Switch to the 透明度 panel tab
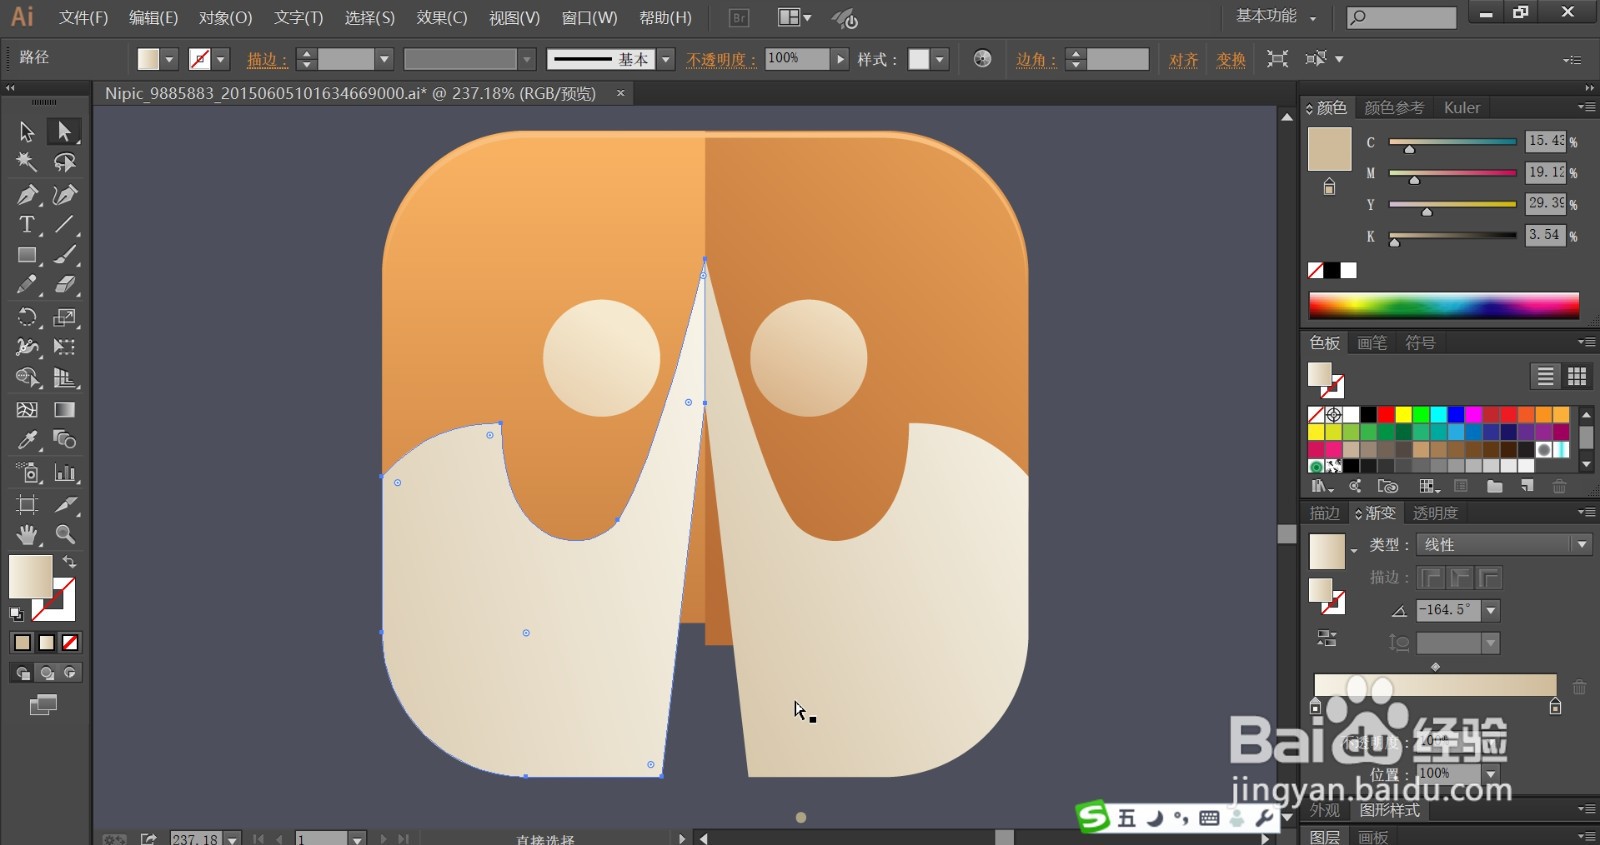Viewport: 1600px width, 845px height. click(1435, 513)
